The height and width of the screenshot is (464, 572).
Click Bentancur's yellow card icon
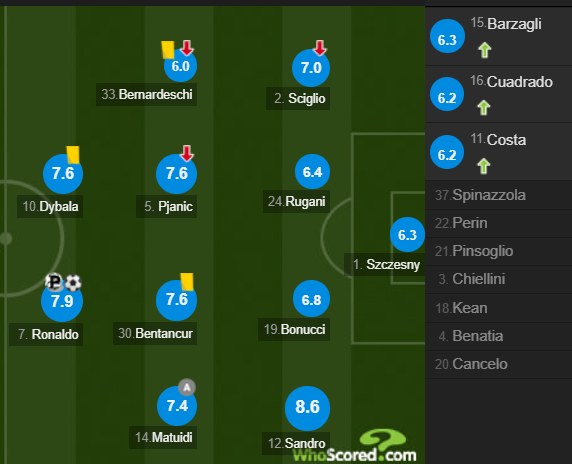(x=187, y=282)
